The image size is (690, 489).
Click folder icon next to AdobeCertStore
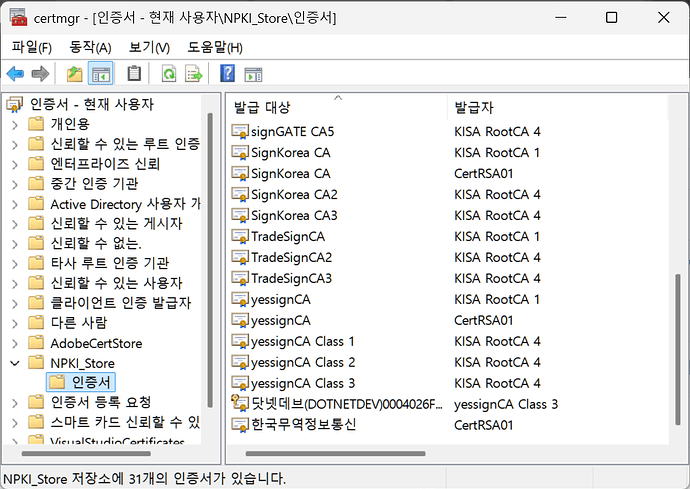click(x=36, y=342)
